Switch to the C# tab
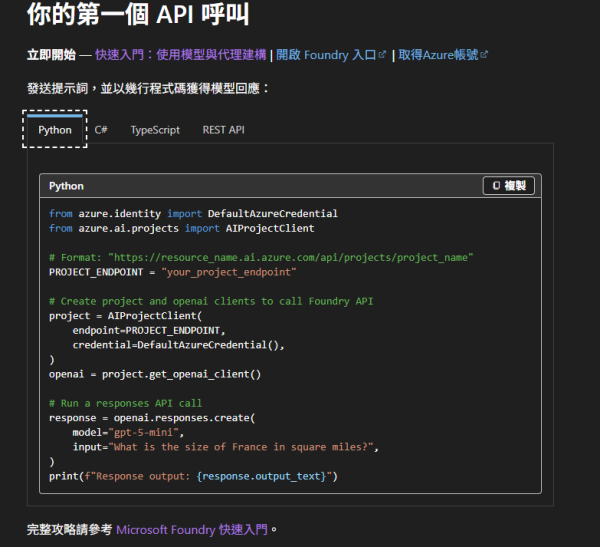The width and height of the screenshot is (600, 547). 101,130
